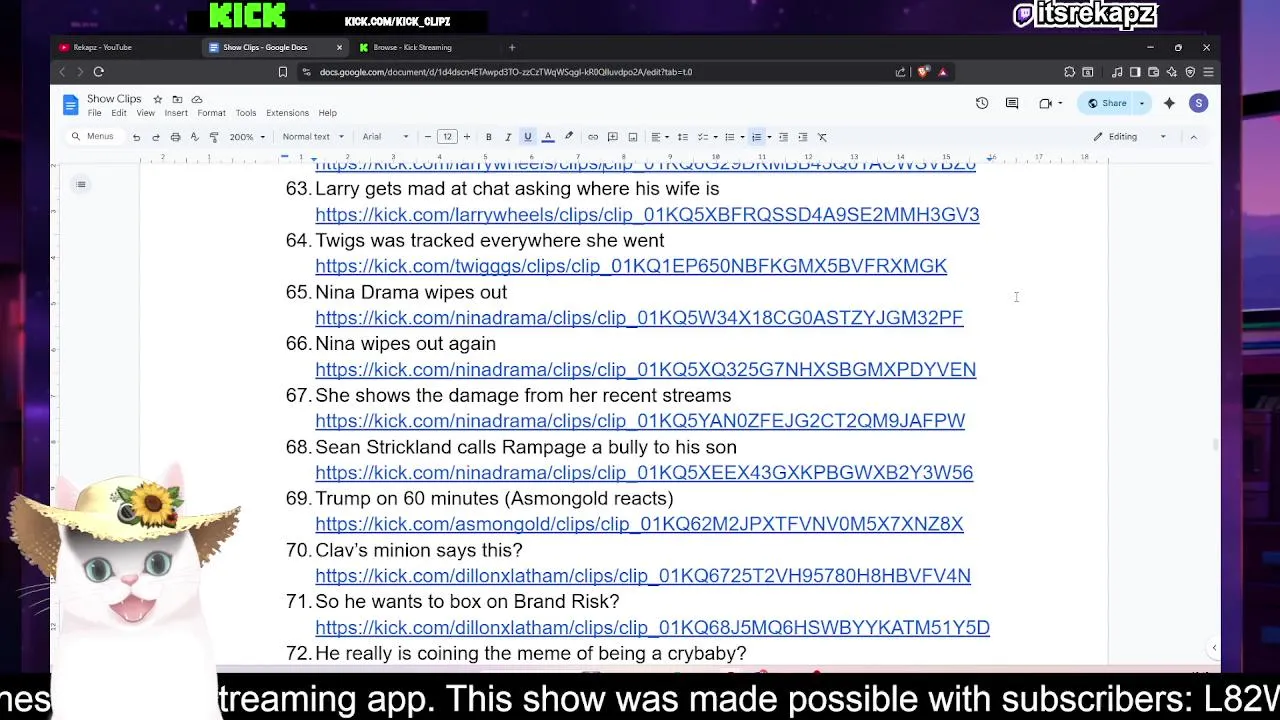Select the Paint format roller tool
1280x720 pixels.
pos(214,137)
